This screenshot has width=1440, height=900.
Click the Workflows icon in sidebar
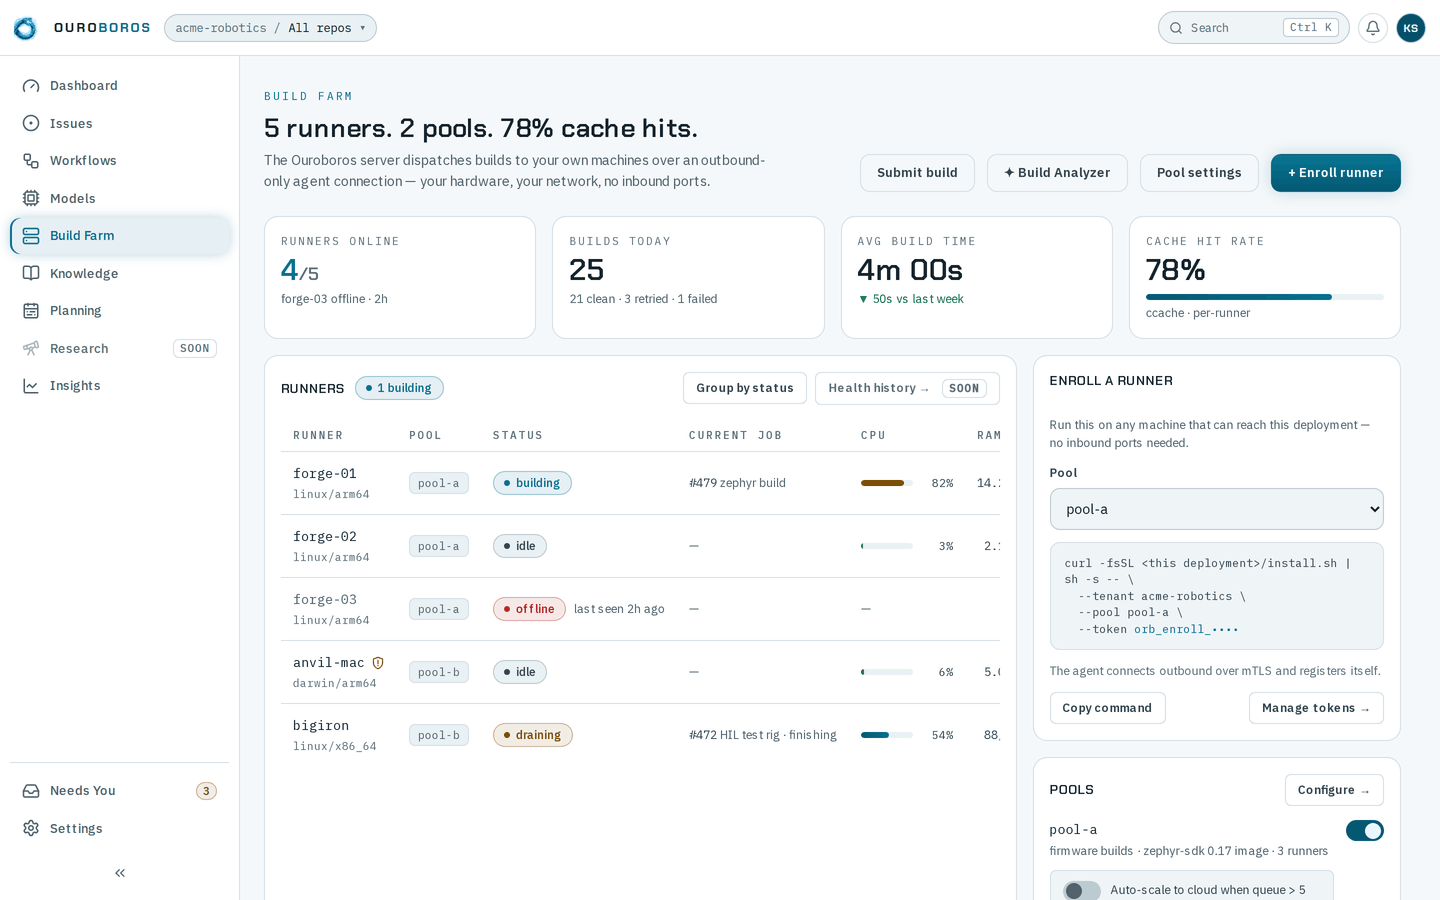31,161
